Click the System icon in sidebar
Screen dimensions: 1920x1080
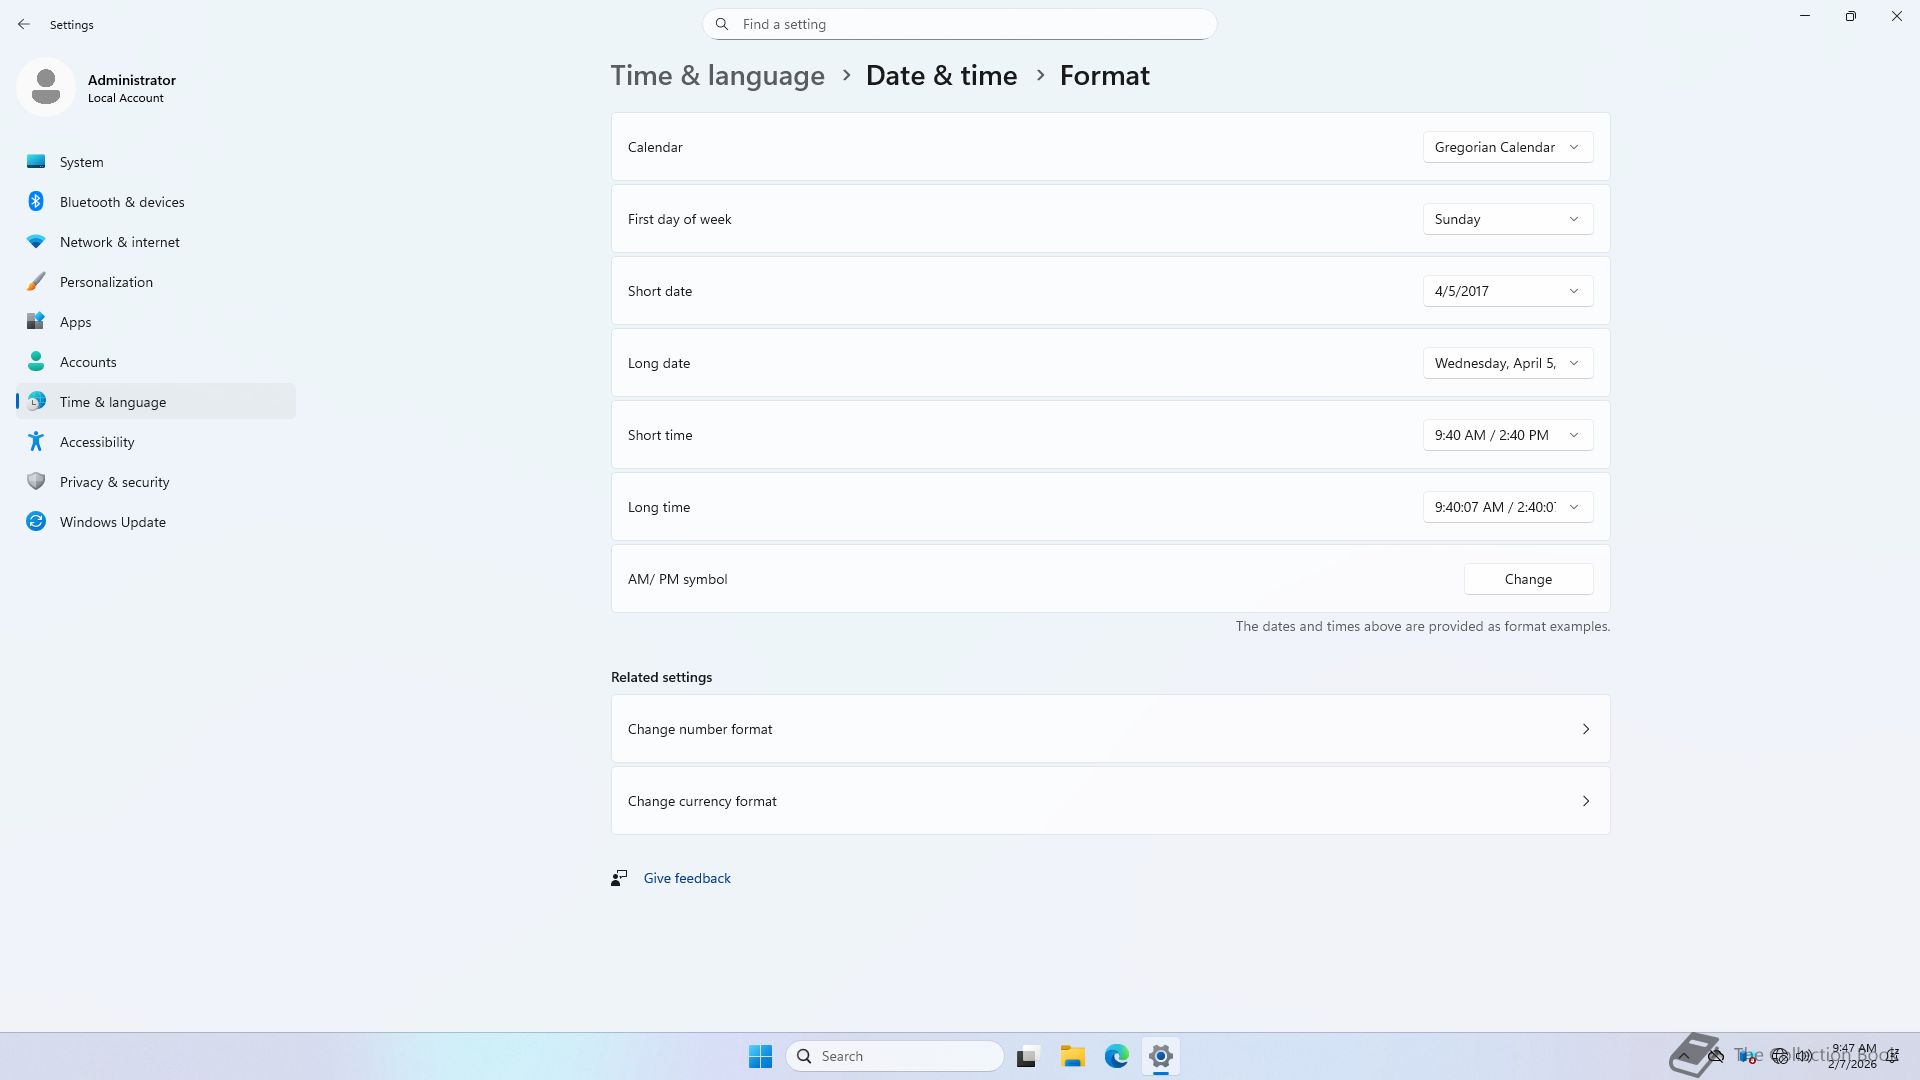click(36, 162)
